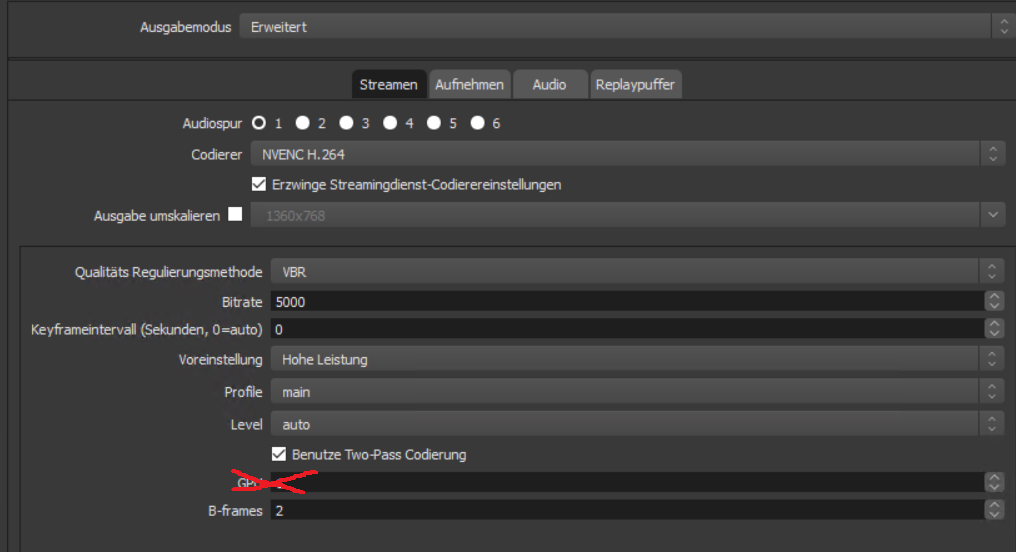The height and width of the screenshot is (552, 1016).
Task: Click the Streamen tab
Action: (388, 85)
